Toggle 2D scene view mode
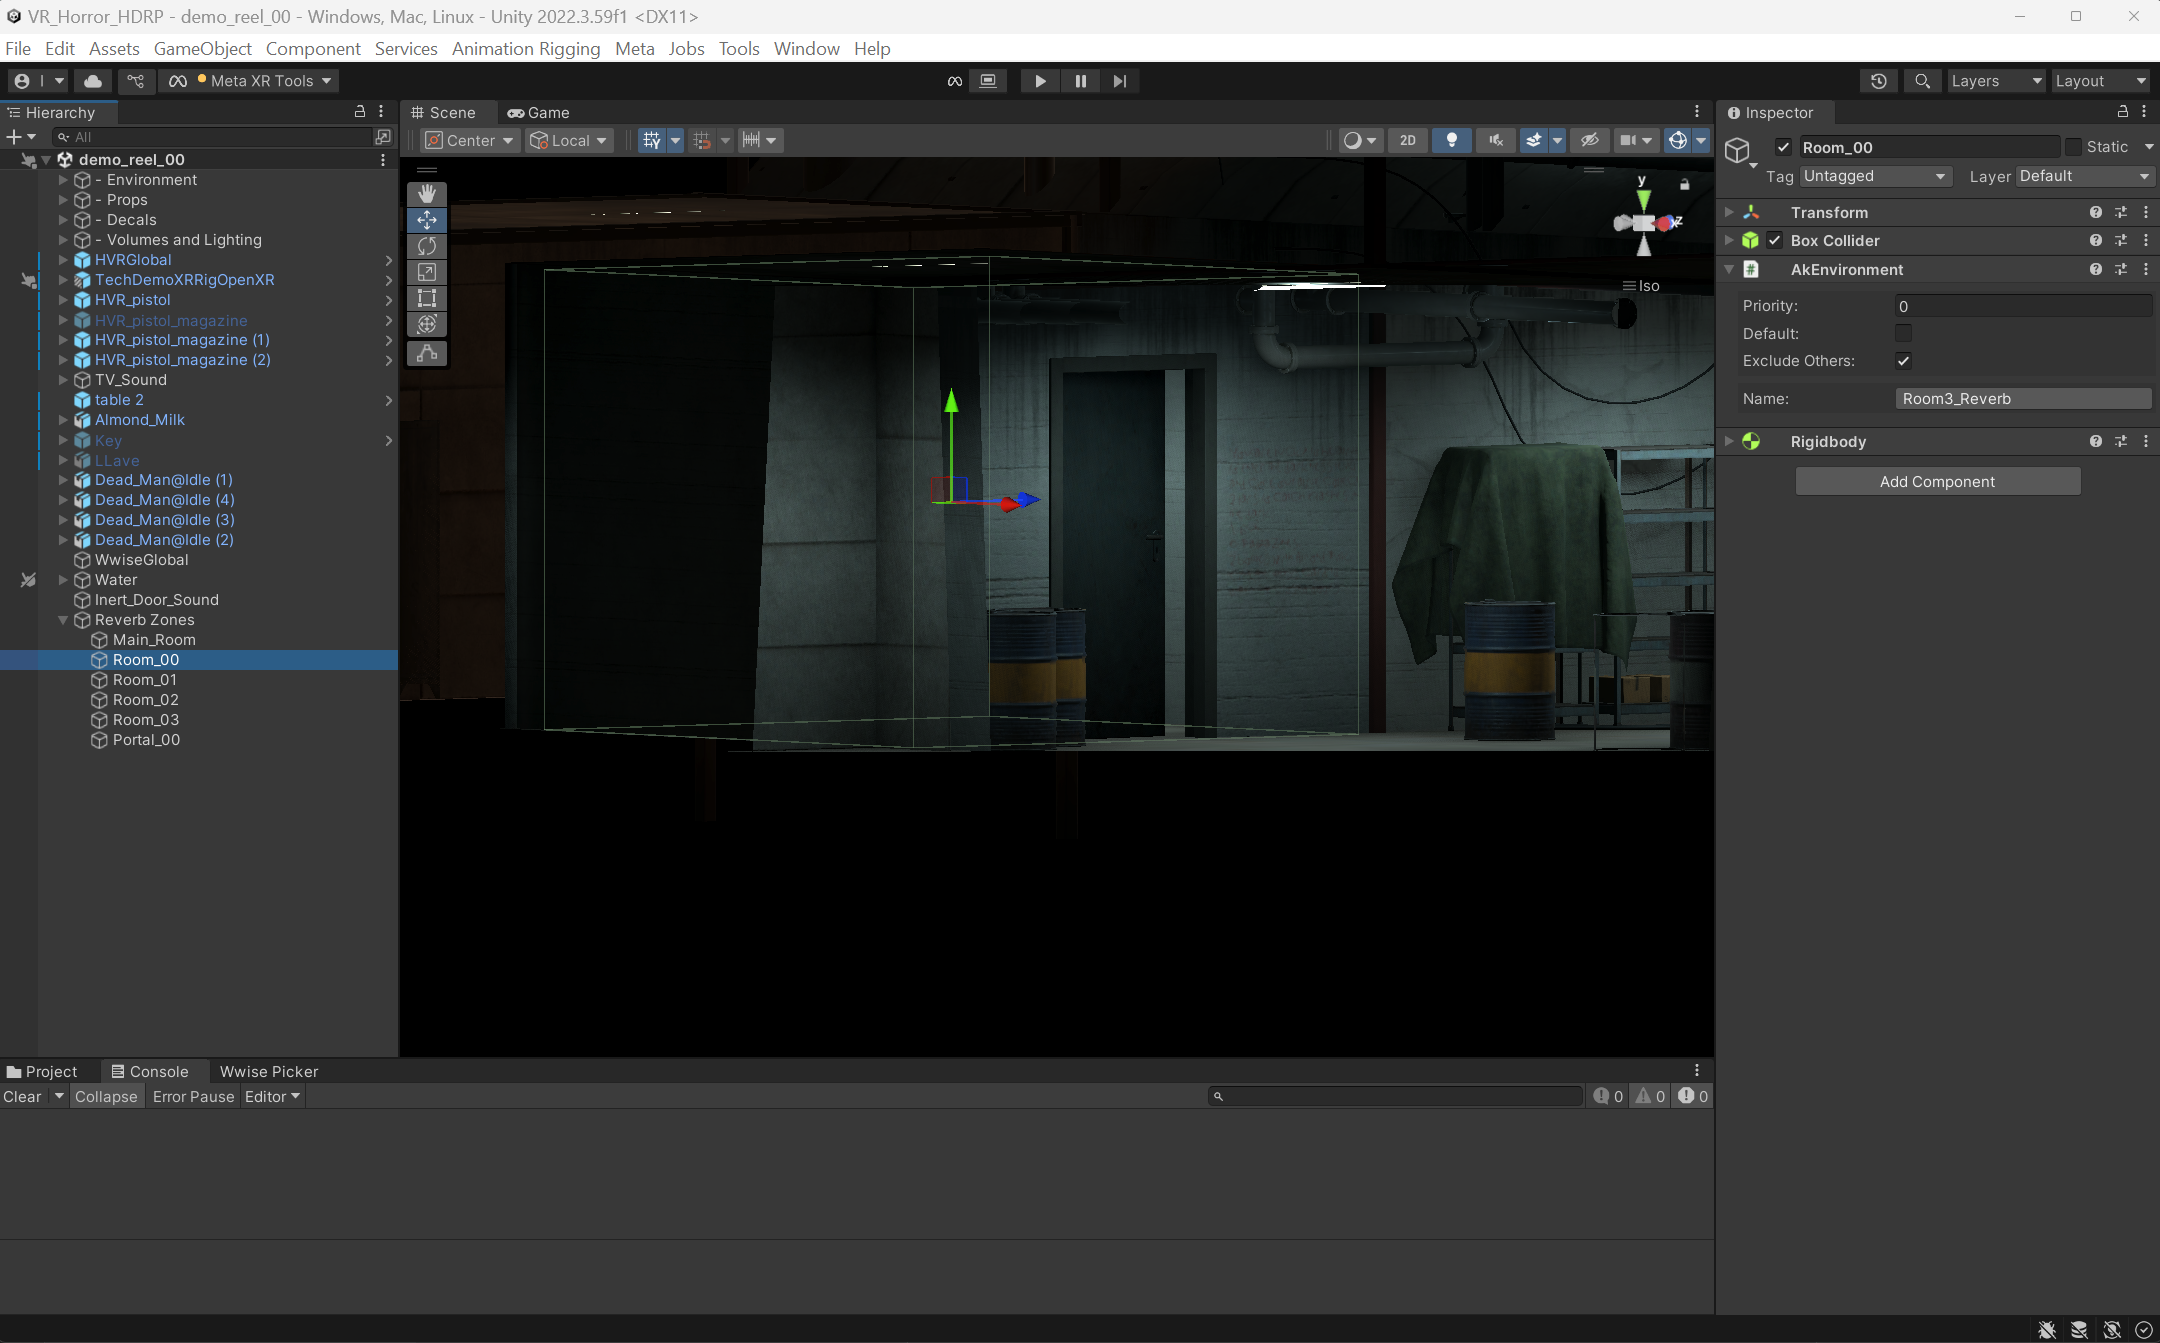 pyautogui.click(x=1407, y=140)
